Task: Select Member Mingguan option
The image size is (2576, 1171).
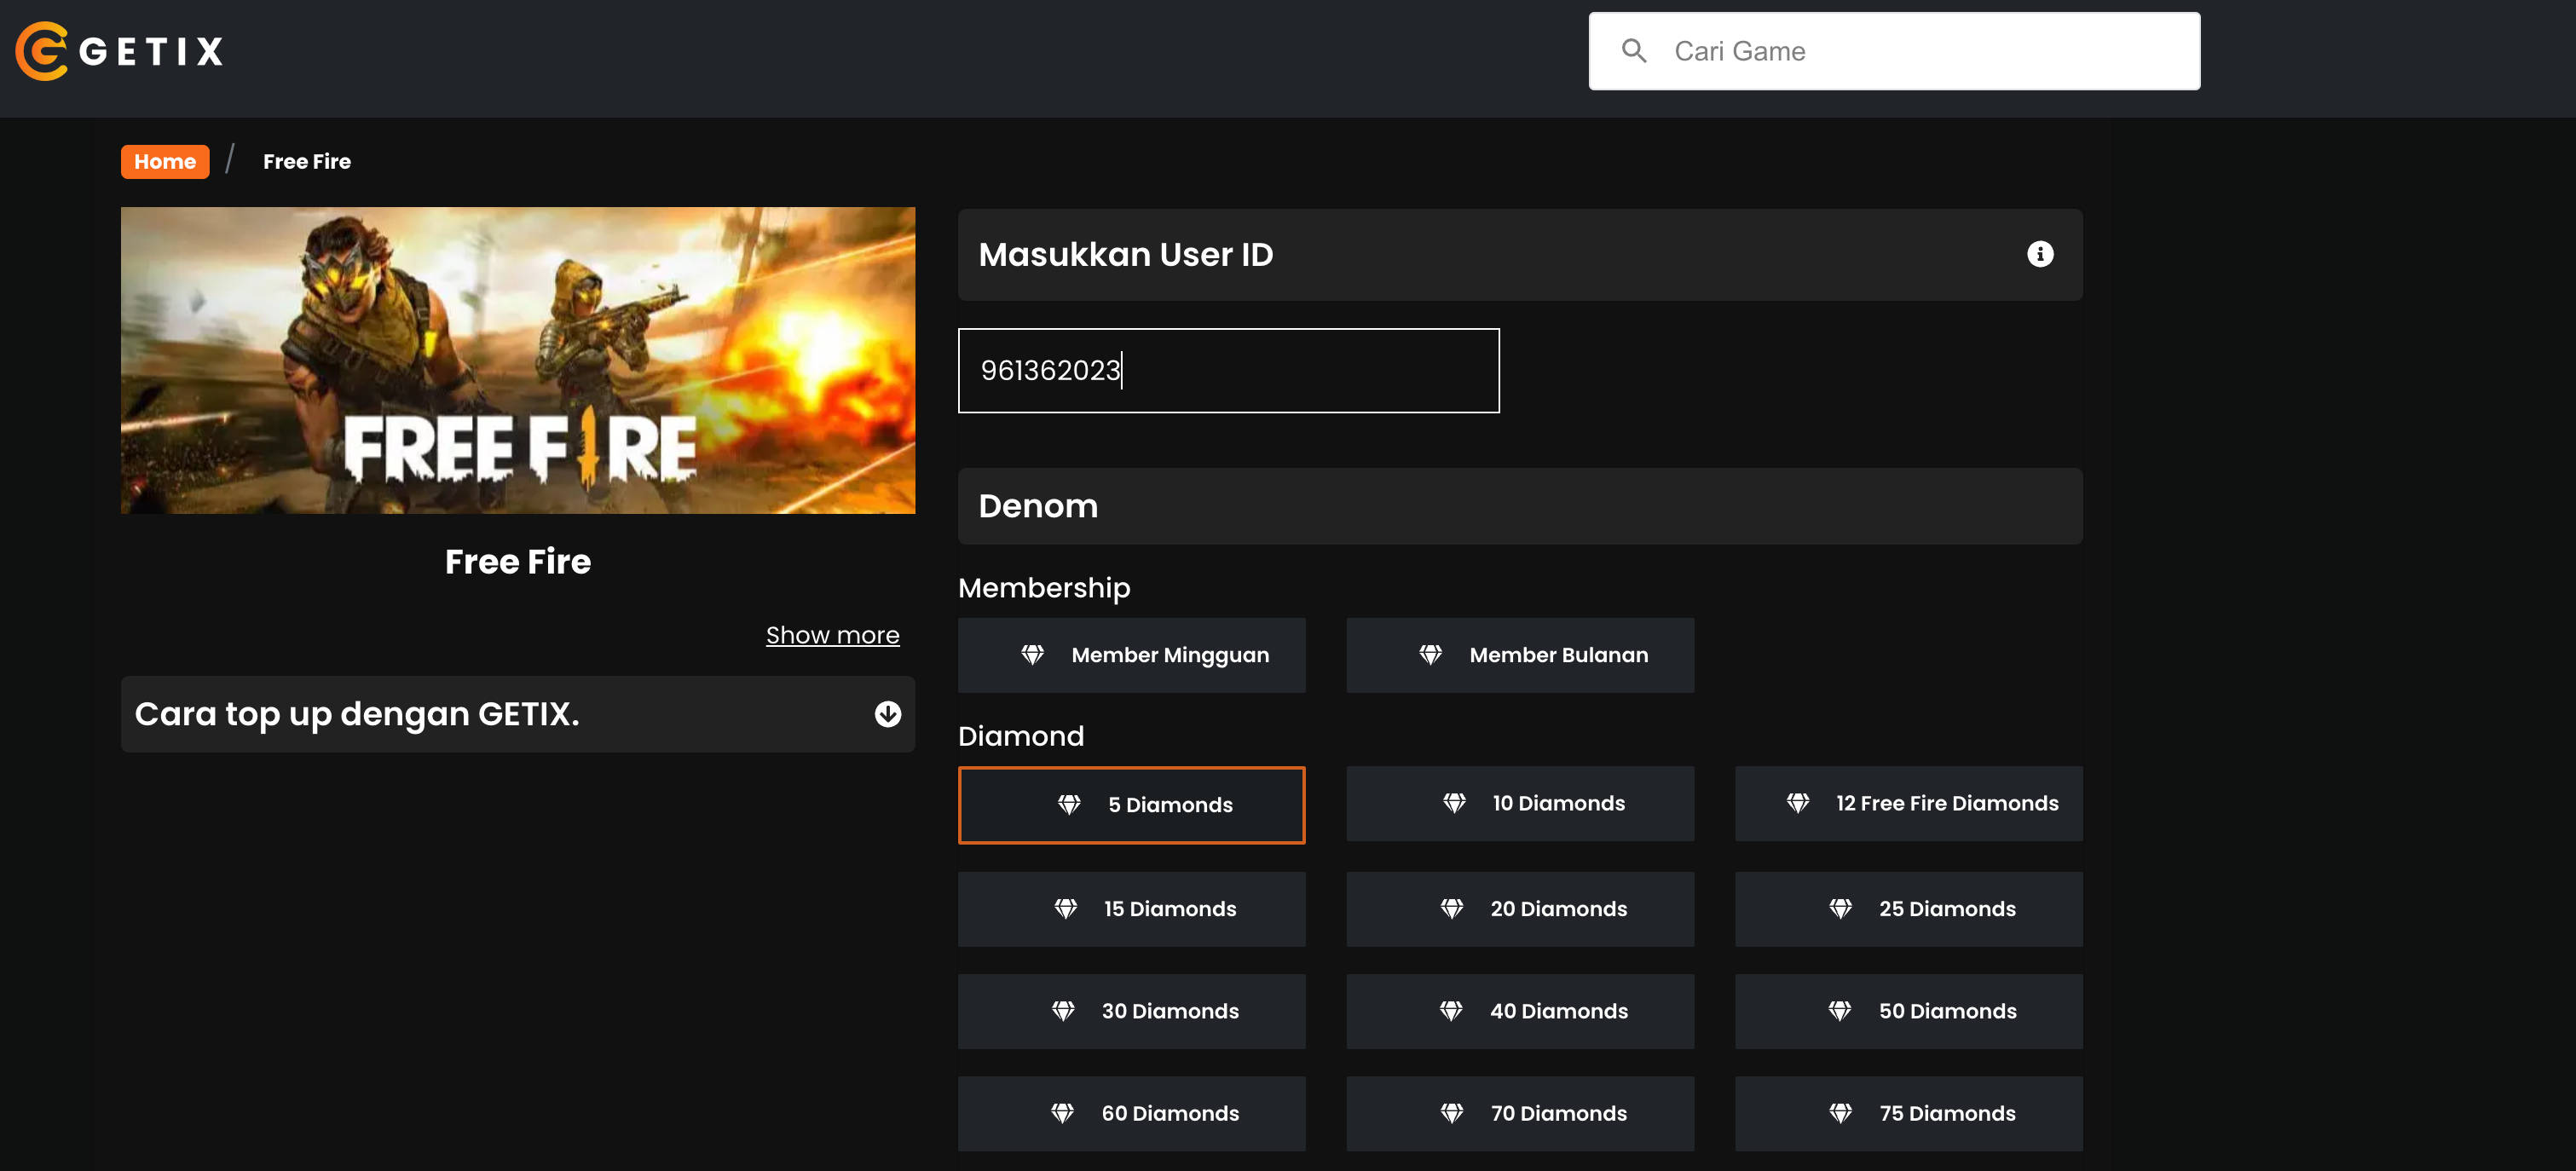Action: click(x=1131, y=655)
